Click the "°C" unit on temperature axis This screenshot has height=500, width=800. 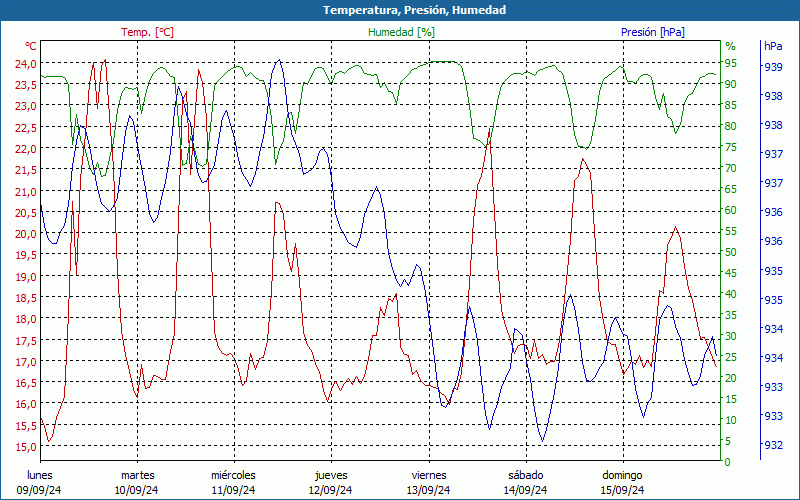coord(31,46)
